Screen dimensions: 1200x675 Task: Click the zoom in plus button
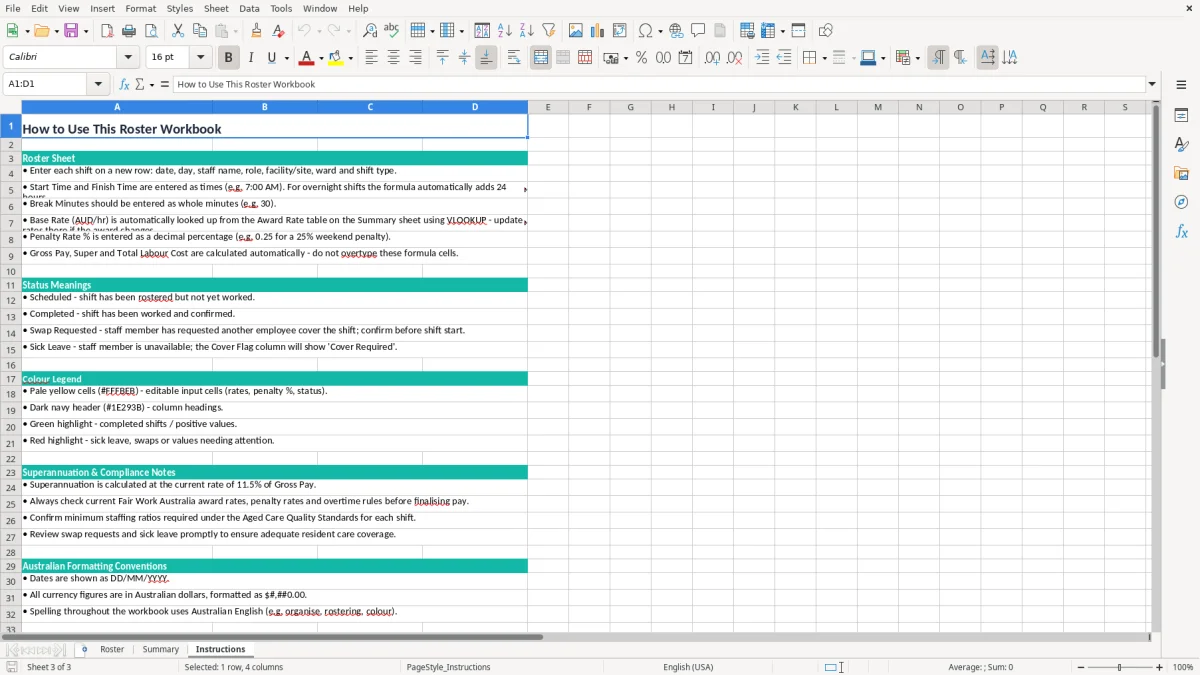[1159, 667]
